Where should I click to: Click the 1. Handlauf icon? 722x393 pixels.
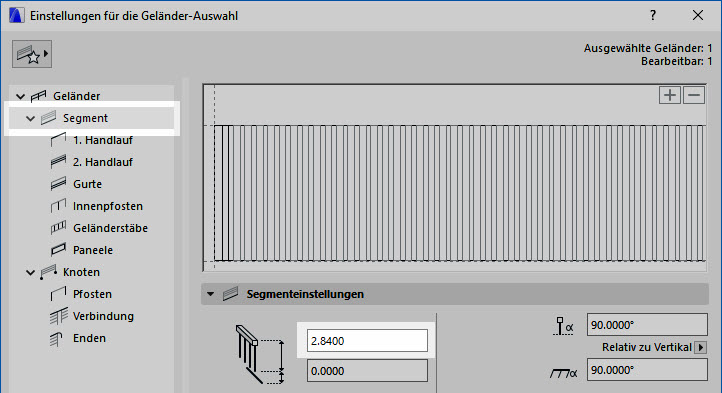click(58, 140)
